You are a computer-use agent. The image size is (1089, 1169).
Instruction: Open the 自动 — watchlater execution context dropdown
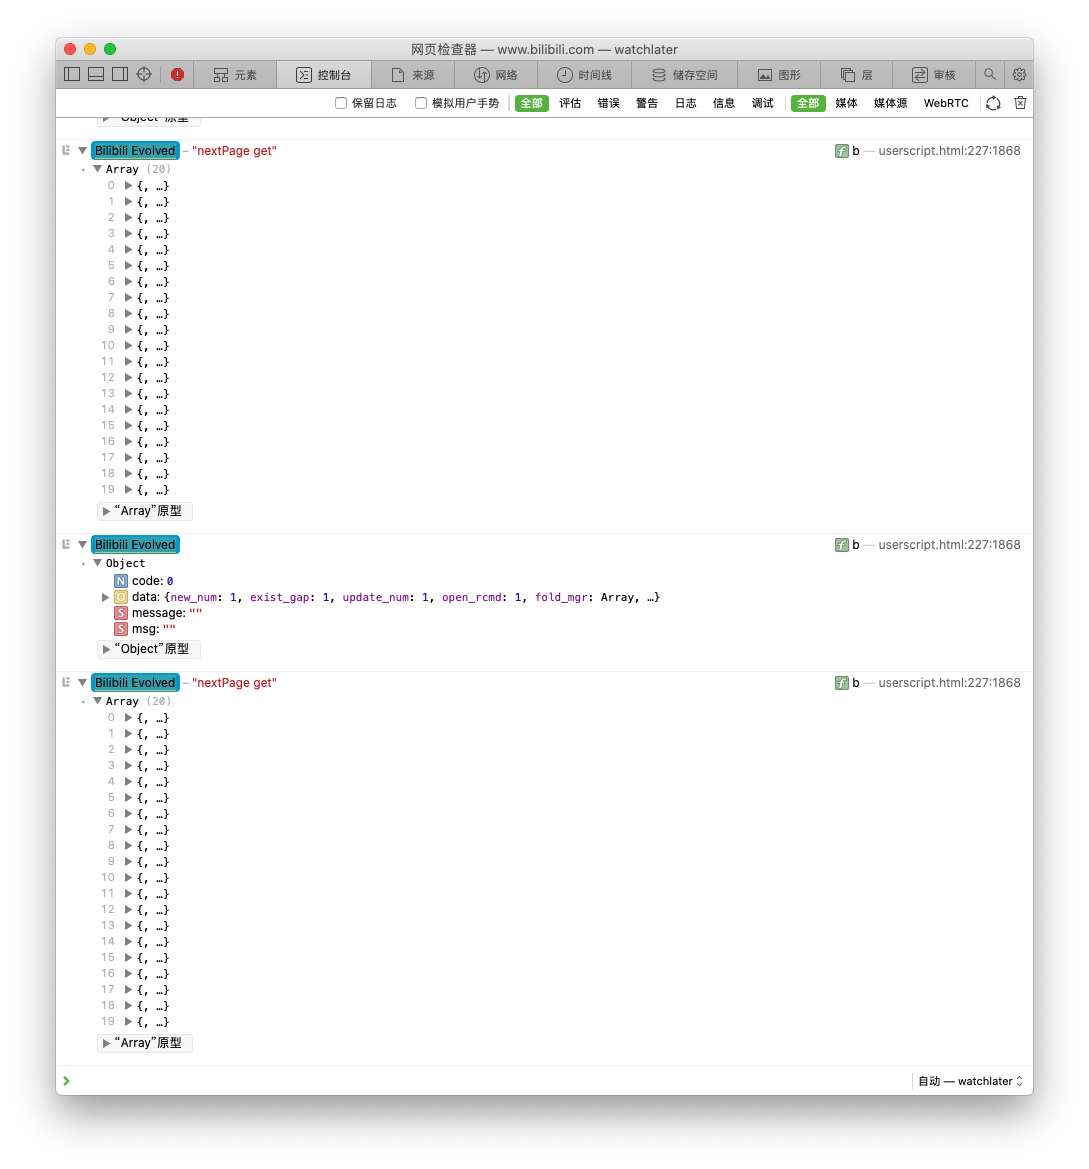click(968, 1081)
